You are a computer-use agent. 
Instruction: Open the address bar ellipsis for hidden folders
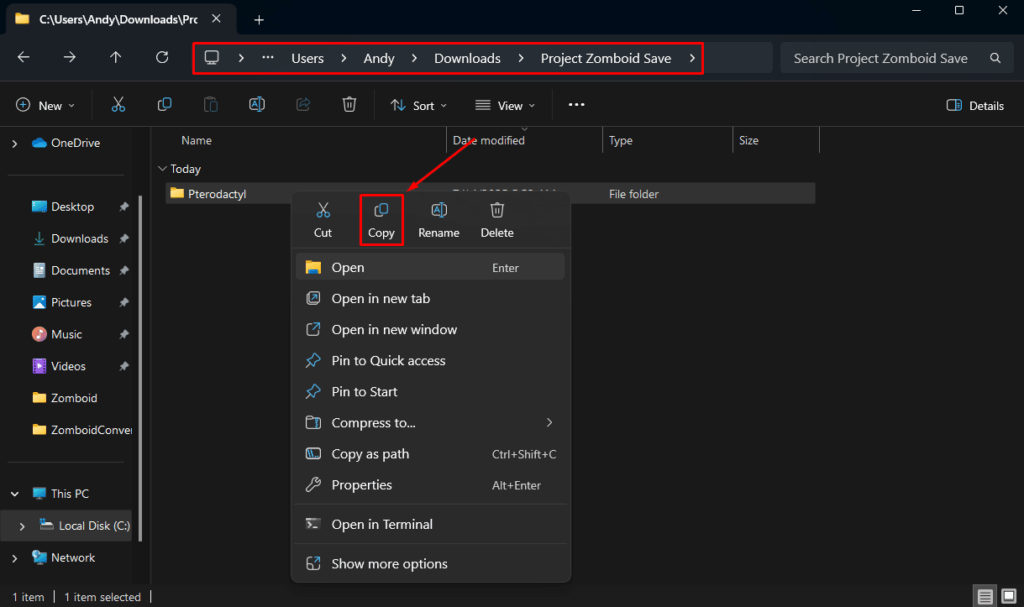click(x=268, y=57)
